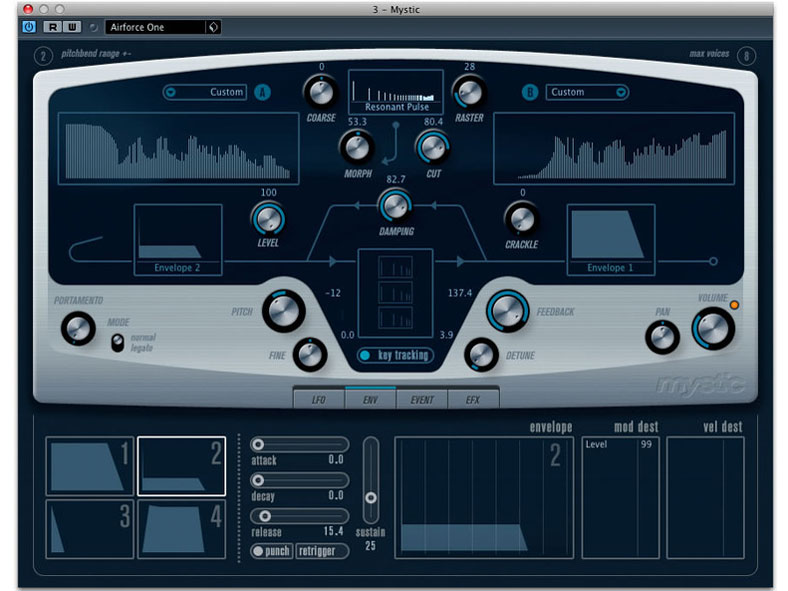This screenshot has width=788, height=591.
Task: Select the circular A filter button
Action: click(x=262, y=92)
